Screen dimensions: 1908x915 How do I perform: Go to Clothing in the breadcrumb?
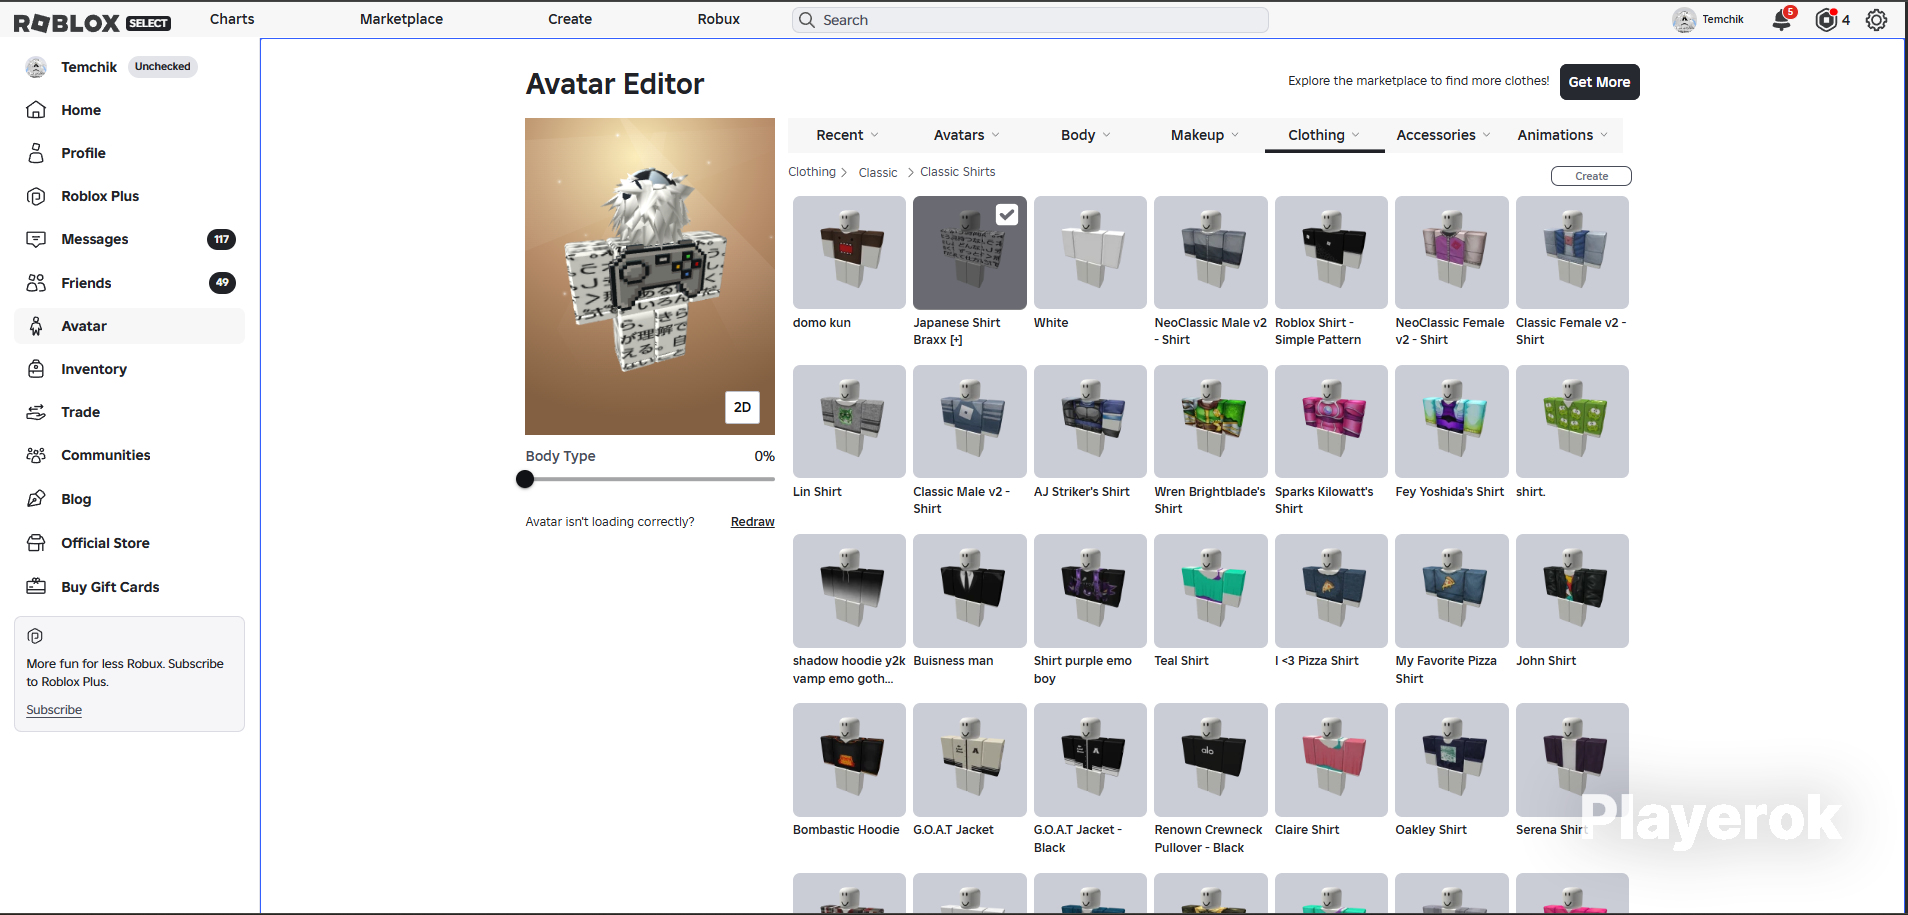click(x=812, y=172)
